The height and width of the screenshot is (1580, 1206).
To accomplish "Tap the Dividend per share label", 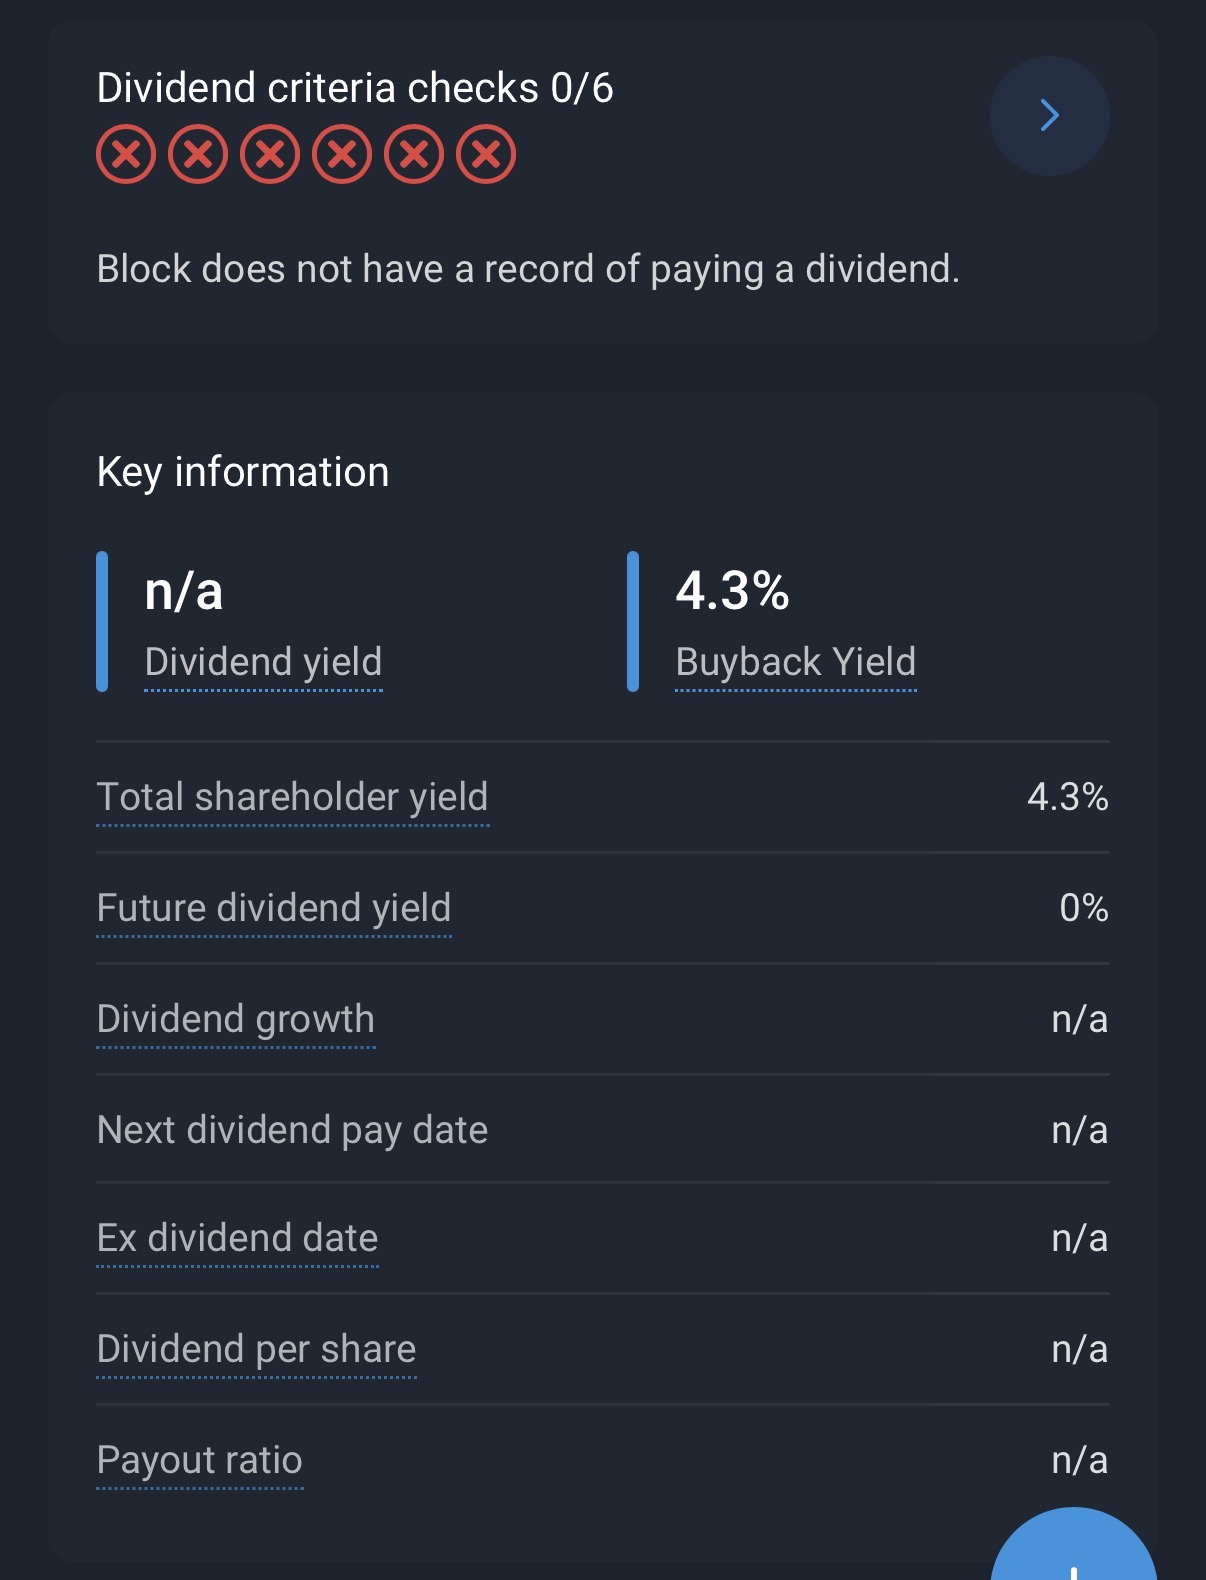I will click(256, 1349).
